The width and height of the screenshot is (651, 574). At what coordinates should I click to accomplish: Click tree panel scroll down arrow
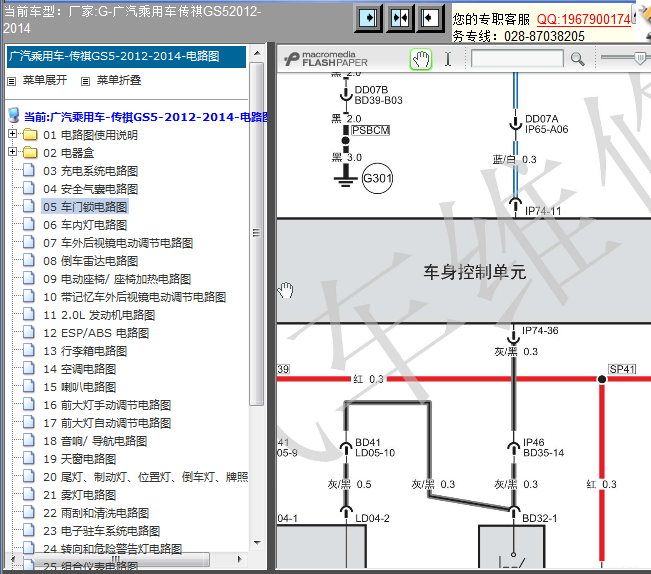pos(257,542)
